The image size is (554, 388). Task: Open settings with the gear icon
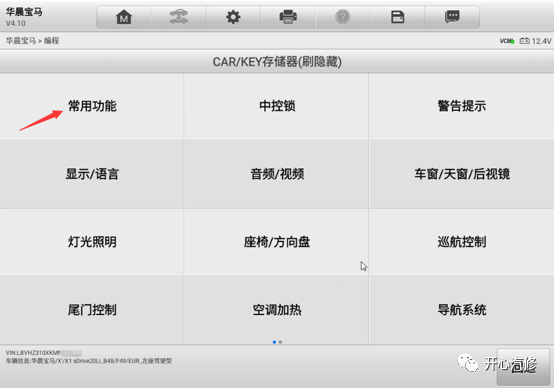[233, 17]
